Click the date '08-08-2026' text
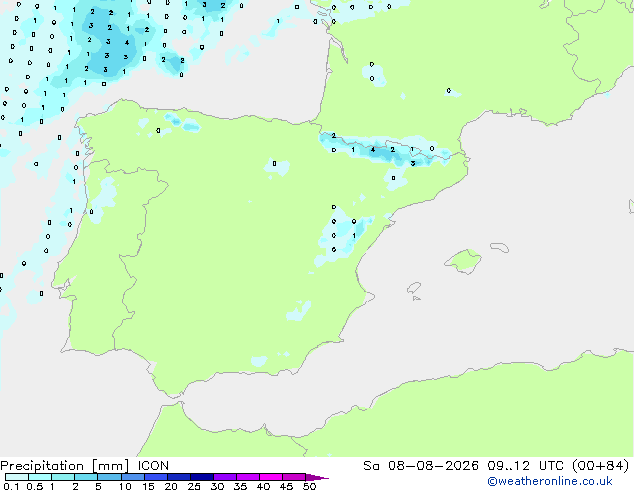634x490 pixels. (433, 466)
